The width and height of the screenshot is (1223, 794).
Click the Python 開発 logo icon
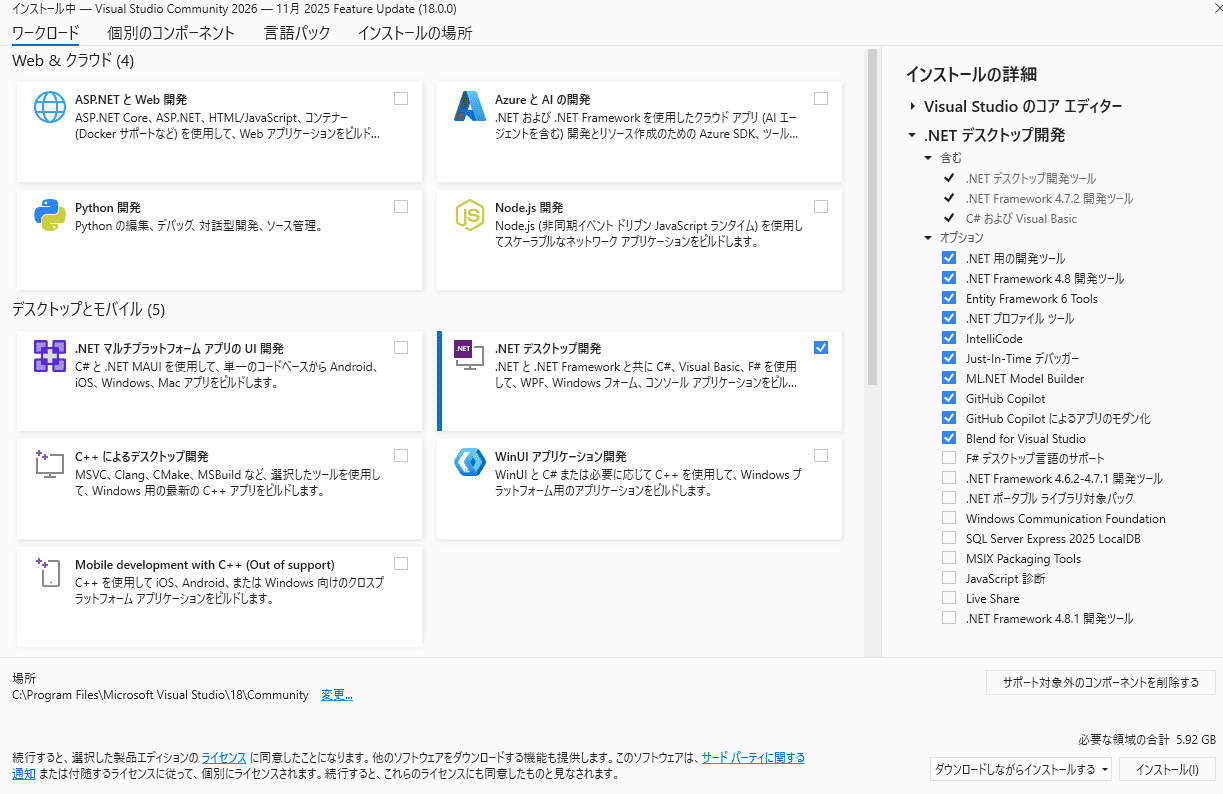tap(50, 214)
